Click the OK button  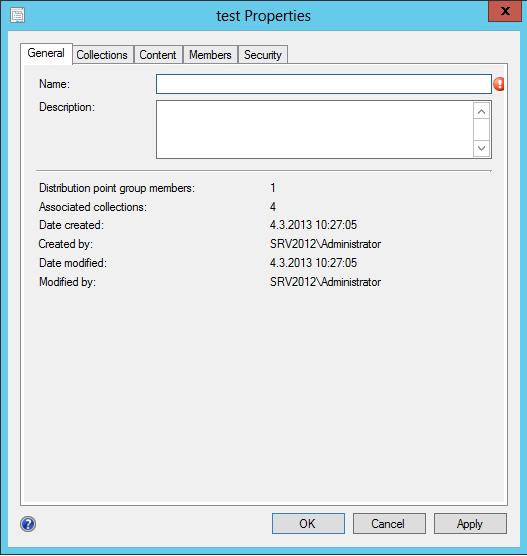(308, 523)
